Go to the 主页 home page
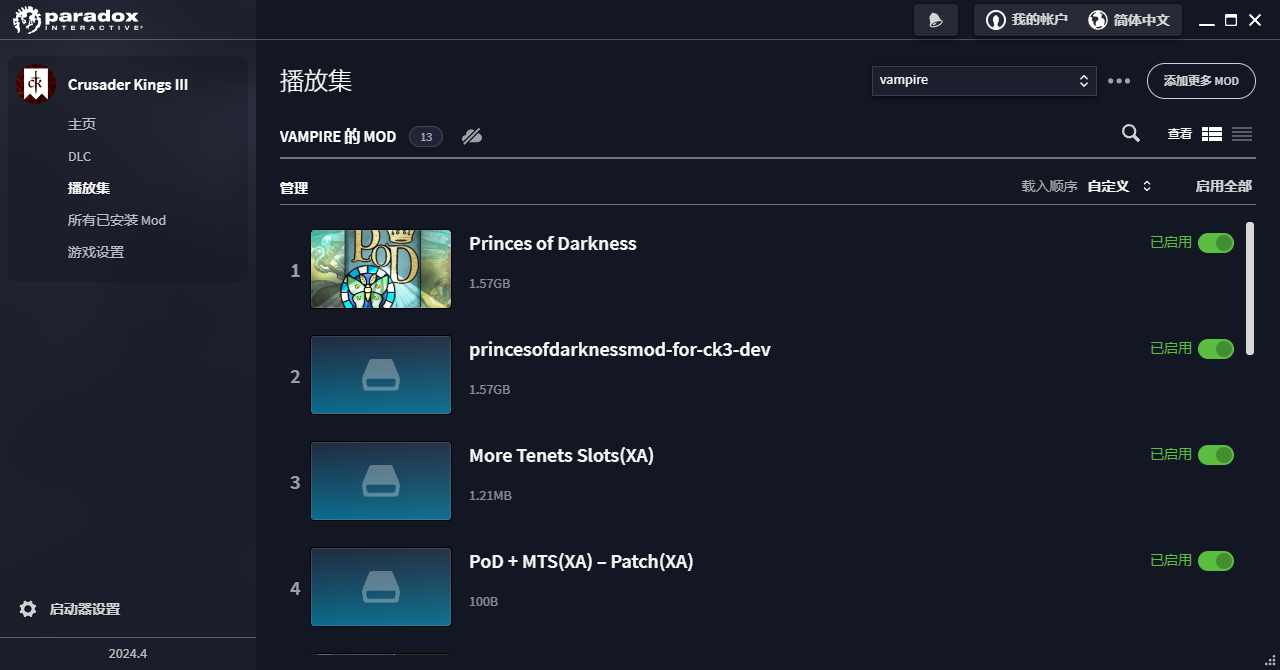The height and width of the screenshot is (670, 1280). pos(82,124)
